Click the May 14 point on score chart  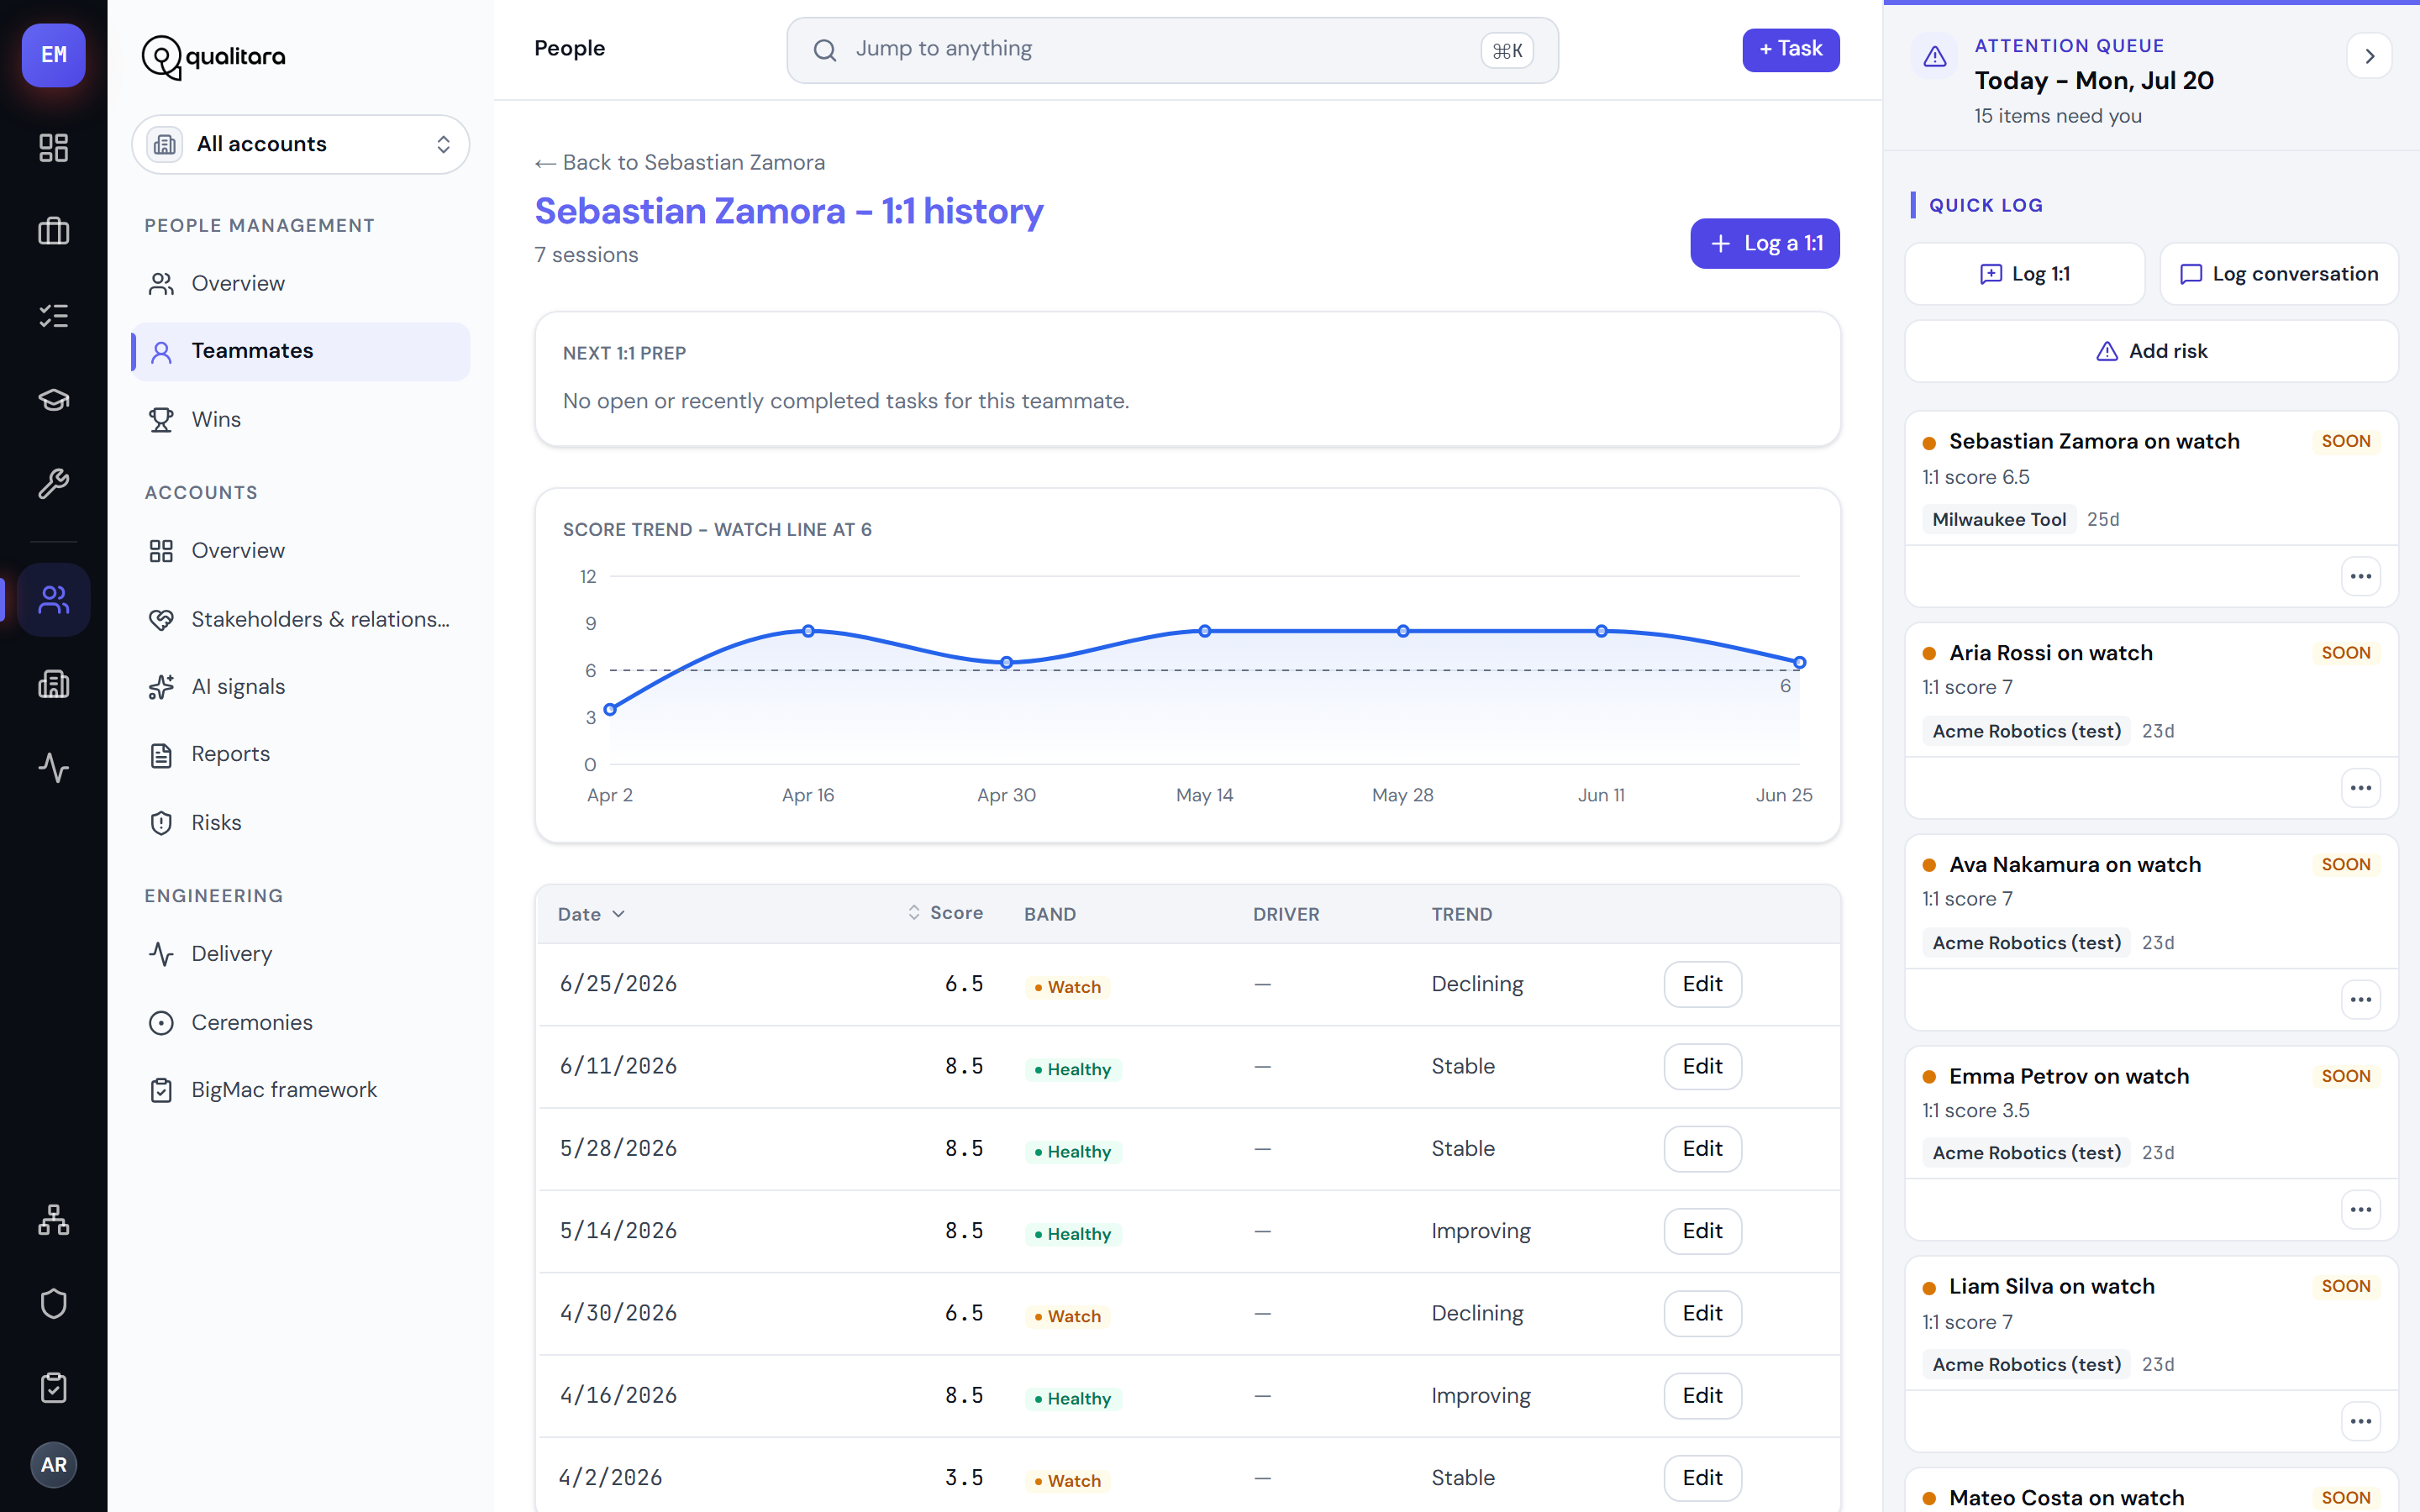(1205, 631)
